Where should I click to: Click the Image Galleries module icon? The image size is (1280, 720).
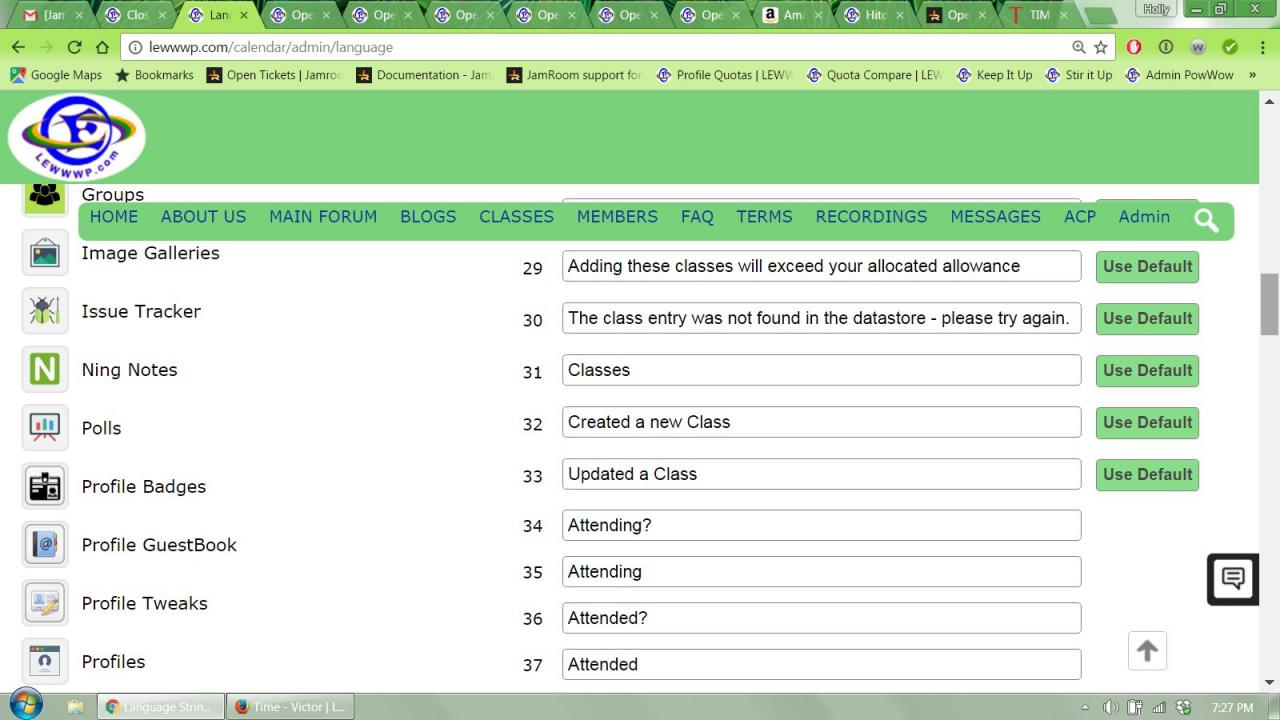point(45,254)
